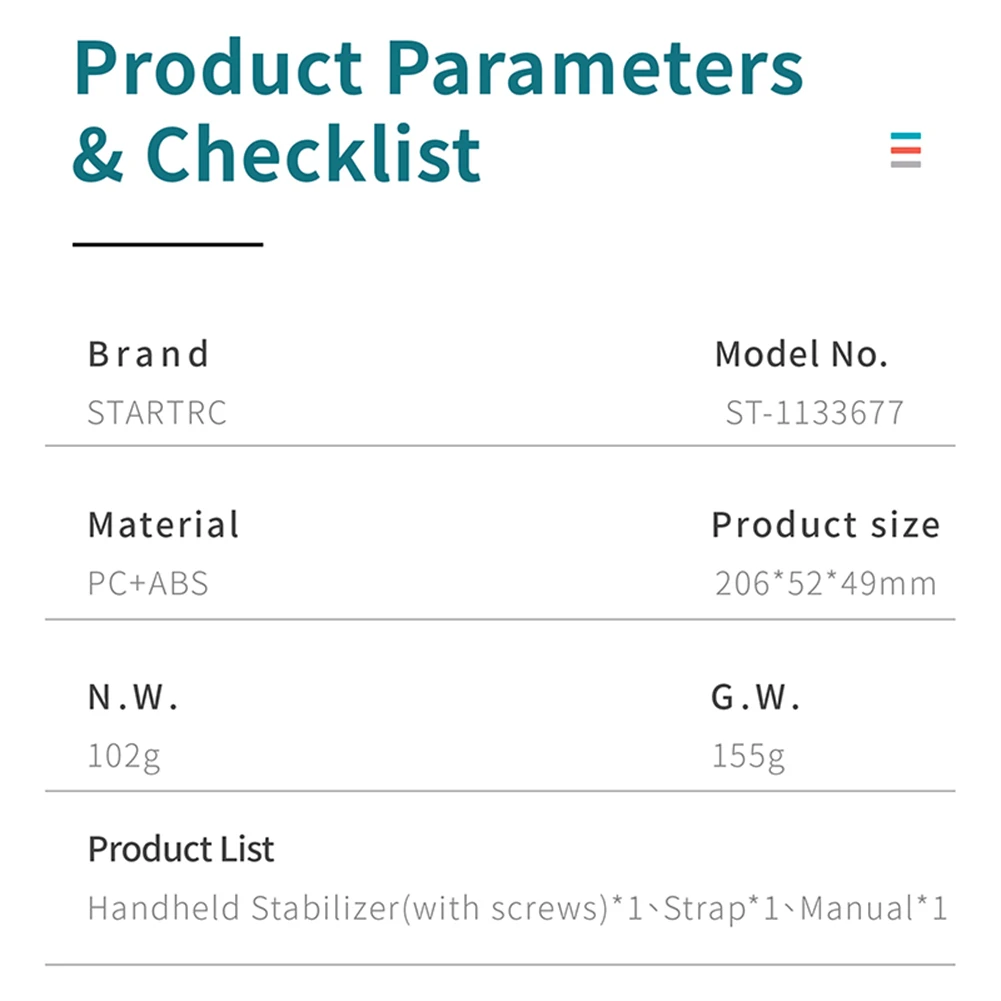This screenshot has height=1001, width=1001.
Task: Click the three-striped colored menu icon
Action: [x=905, y=149]
